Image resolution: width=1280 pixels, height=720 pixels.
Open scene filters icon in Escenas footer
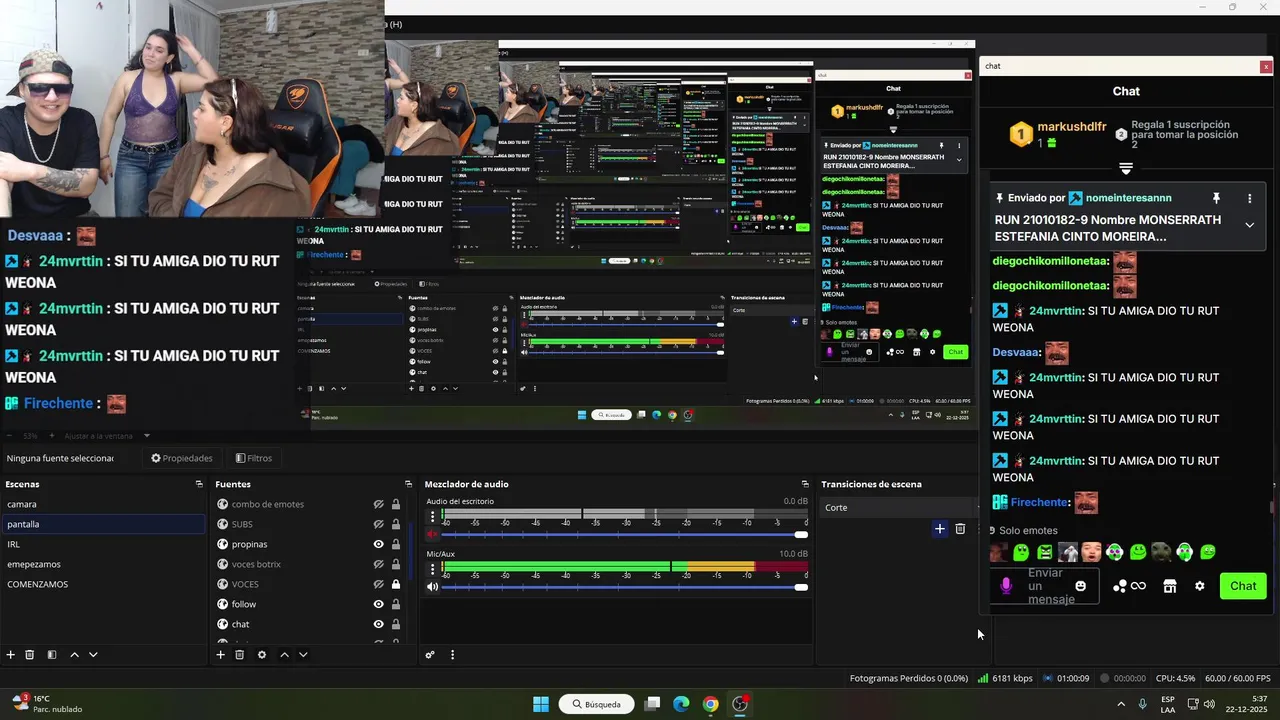click(51, 655)
